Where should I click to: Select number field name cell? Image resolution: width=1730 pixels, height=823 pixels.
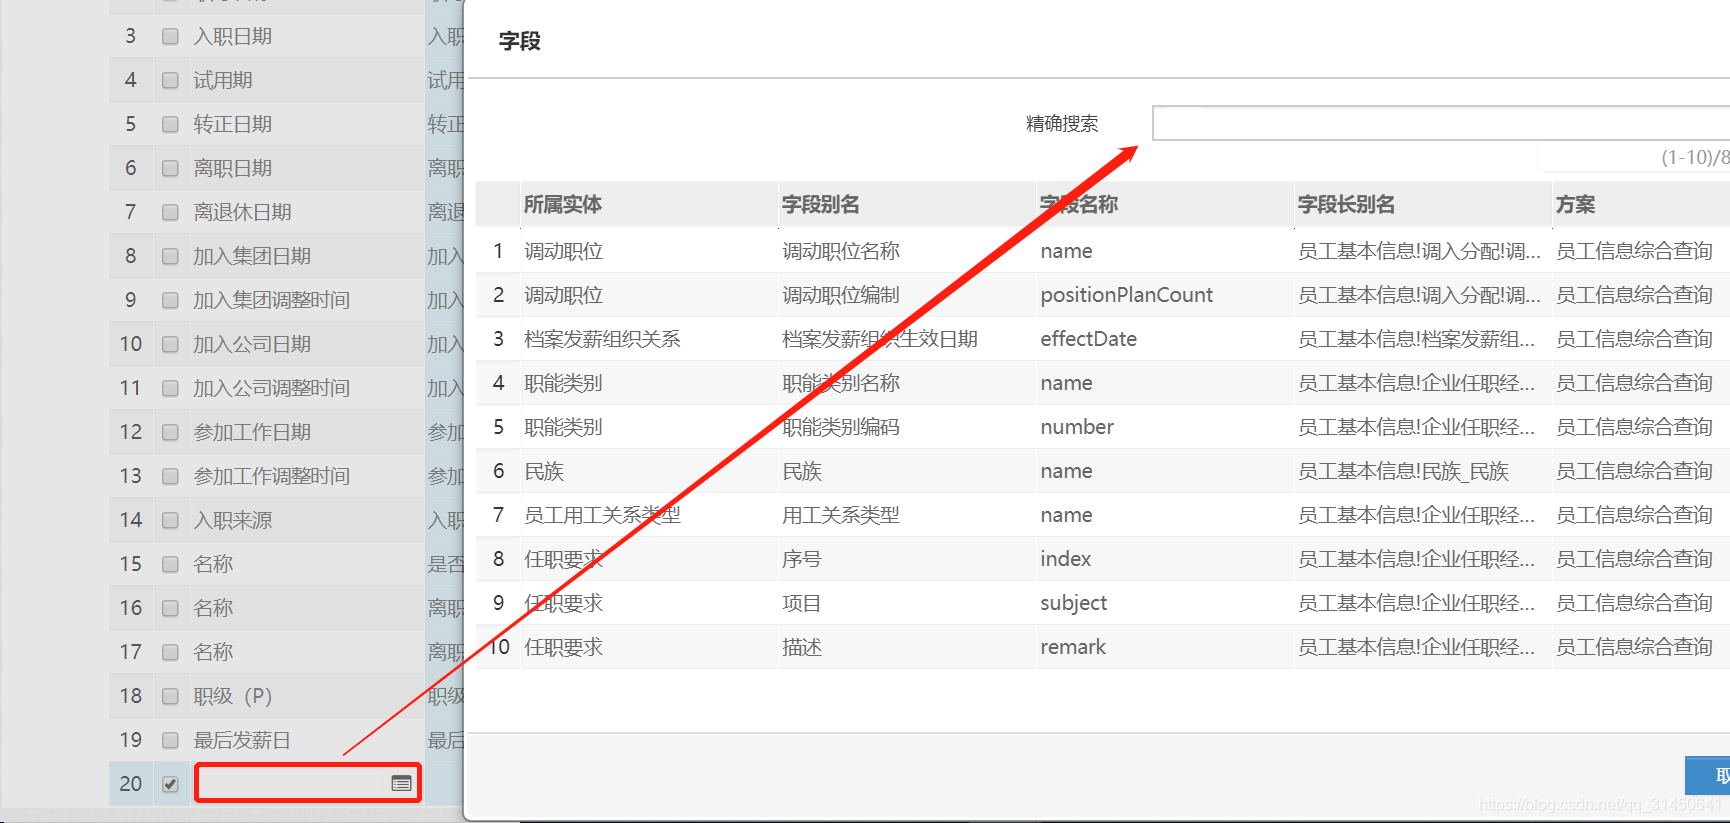coord(1077,427)
